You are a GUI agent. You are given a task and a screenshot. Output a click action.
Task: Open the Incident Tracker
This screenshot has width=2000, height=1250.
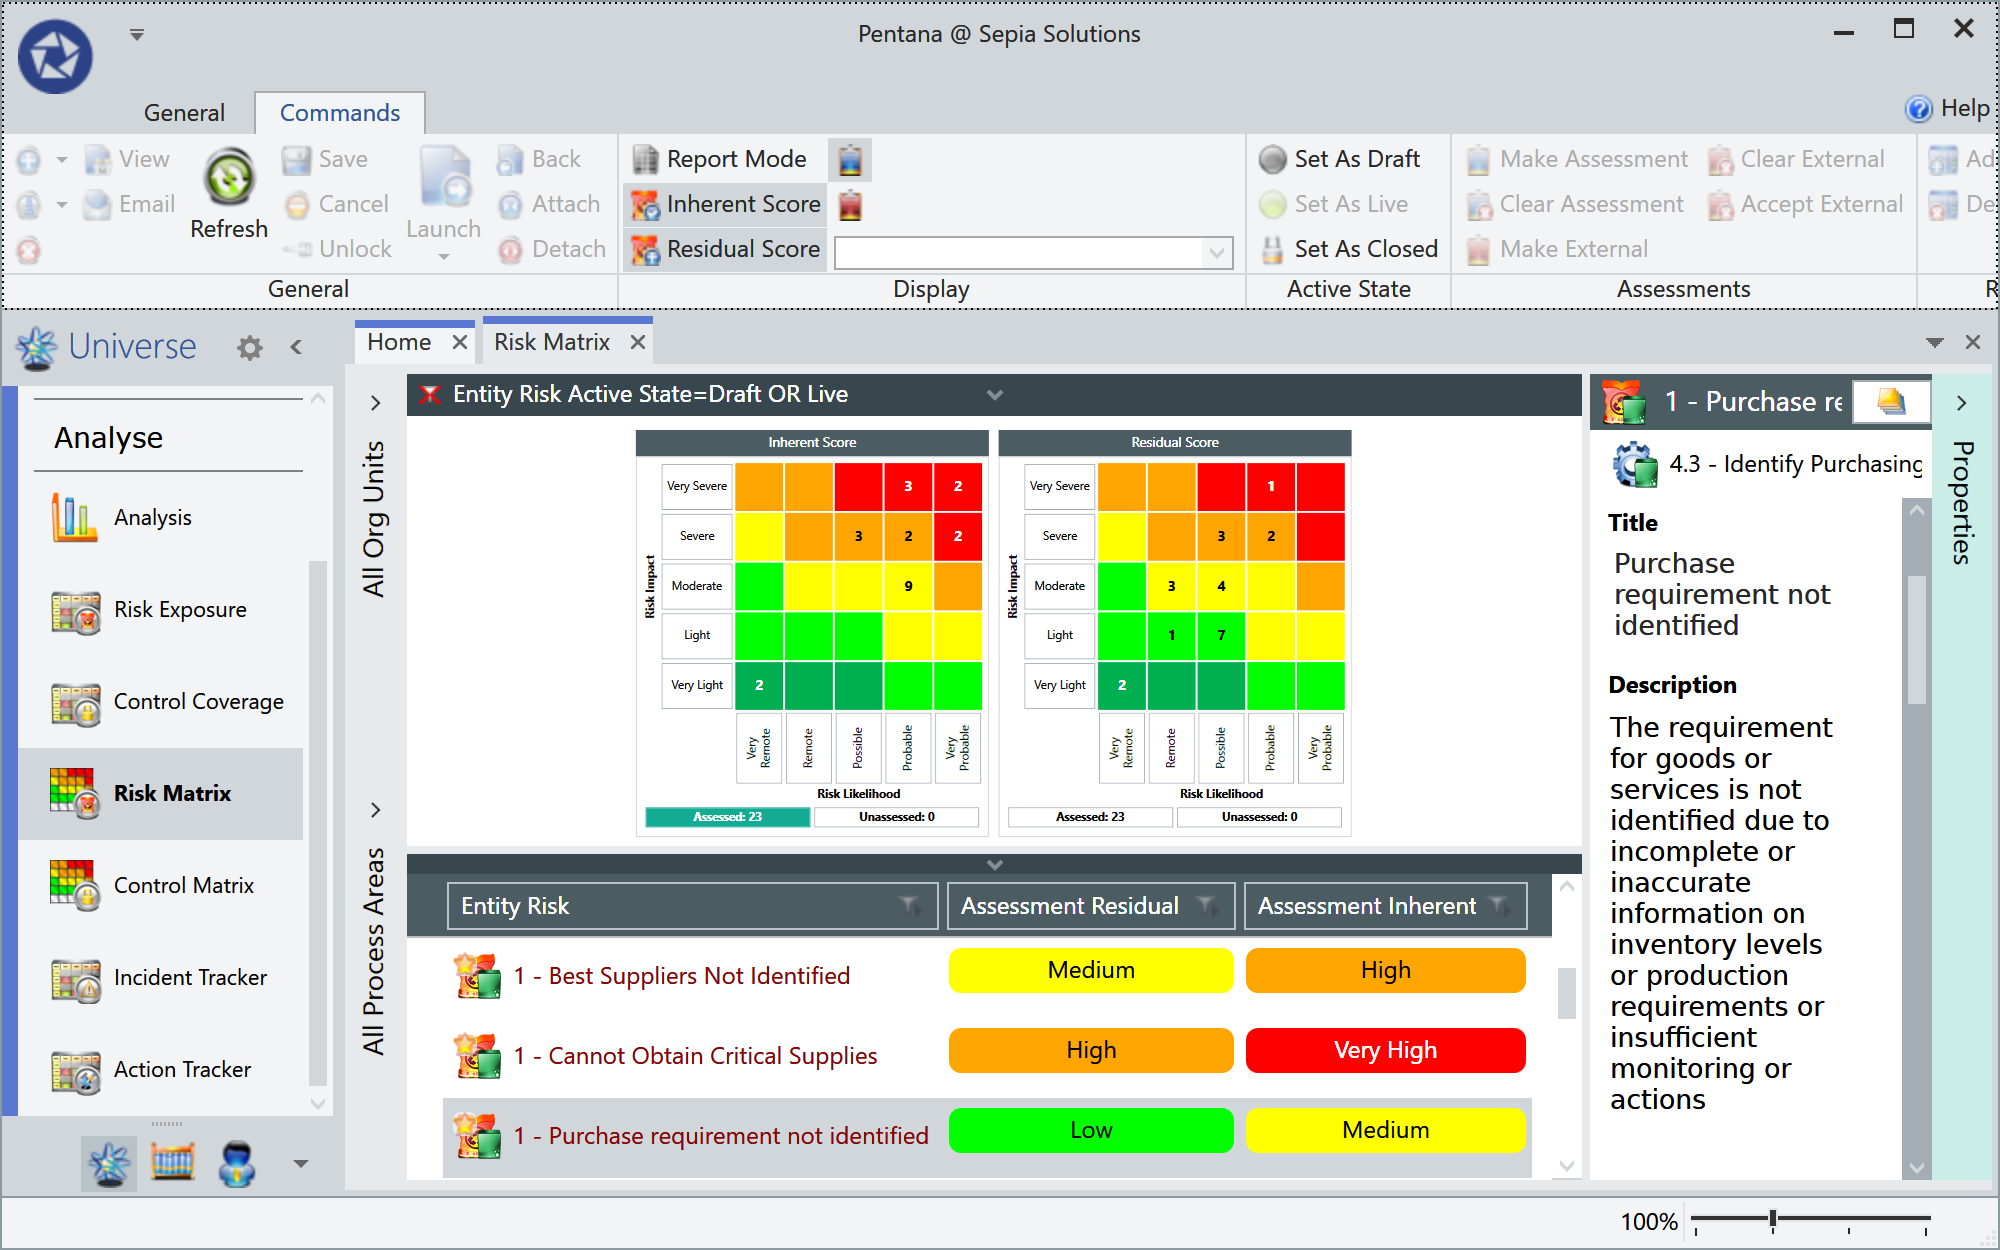(x=190, y=977)
